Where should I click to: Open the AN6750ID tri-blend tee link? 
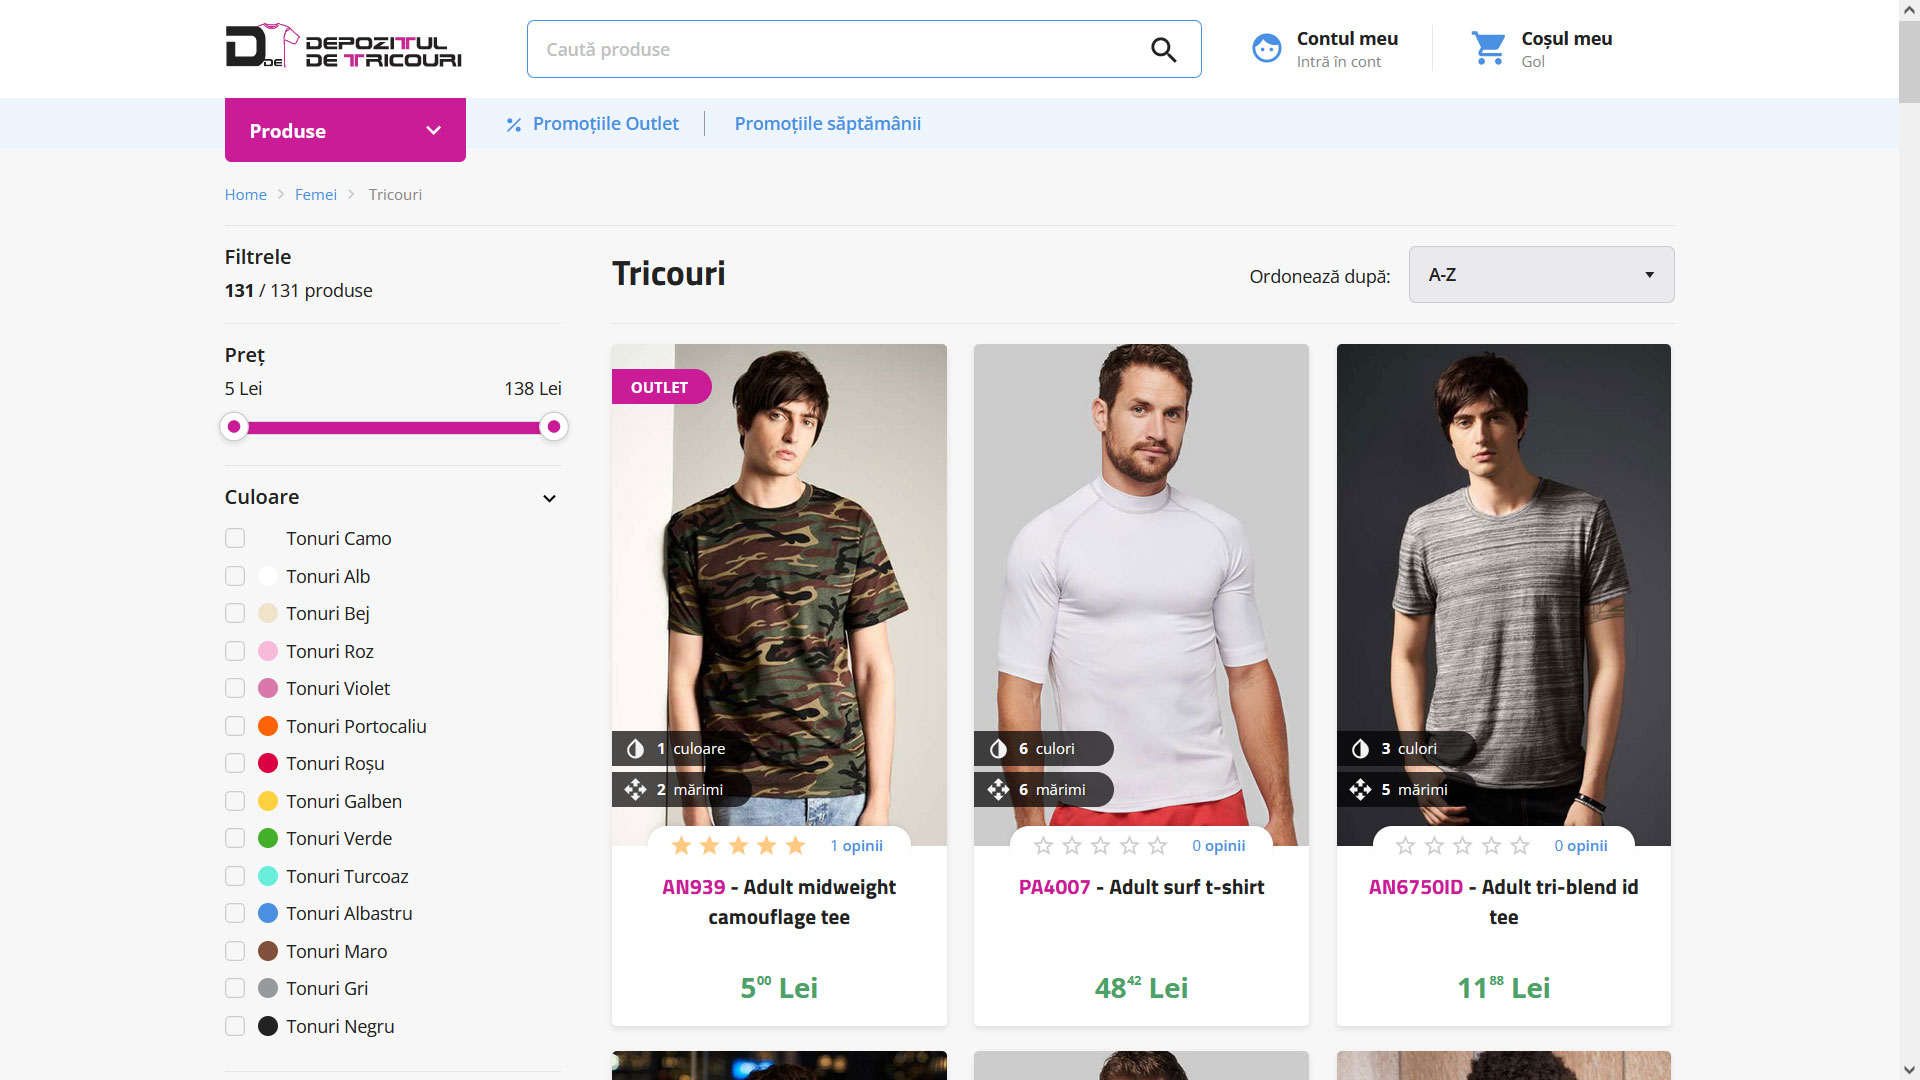pos(1503,902)
